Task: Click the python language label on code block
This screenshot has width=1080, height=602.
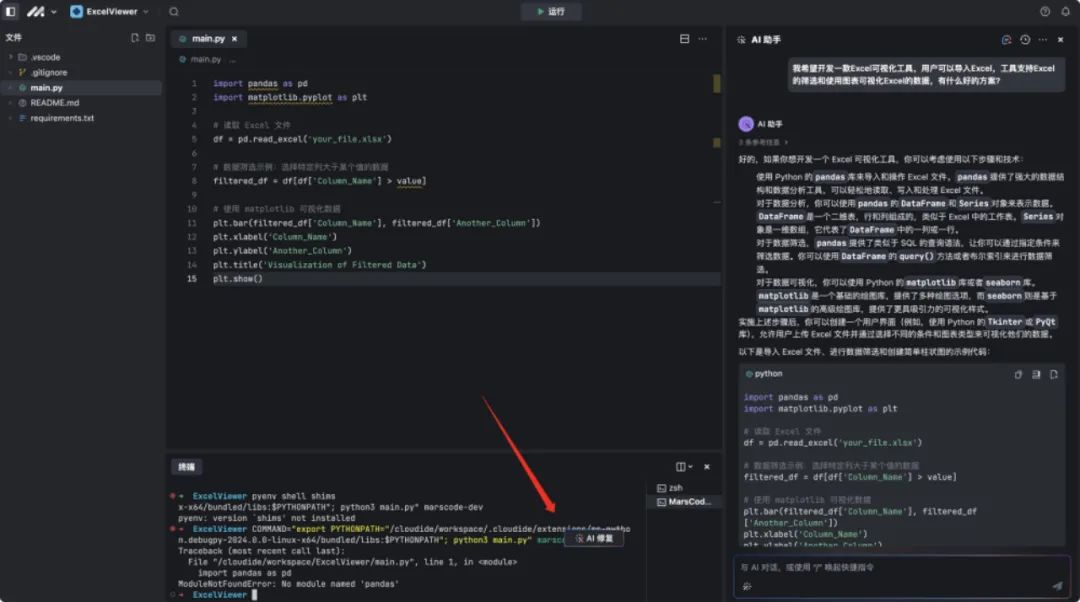Action: tap(768, 374)
